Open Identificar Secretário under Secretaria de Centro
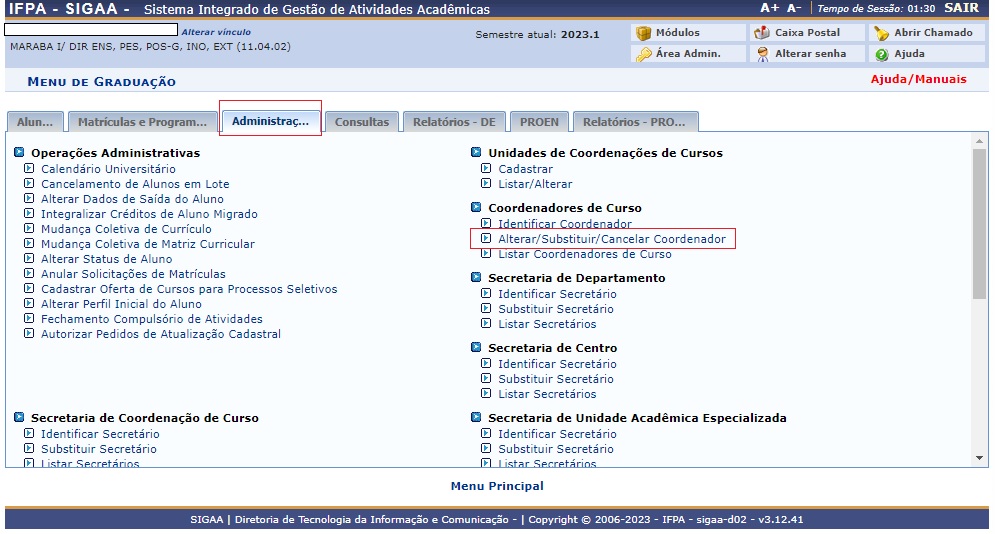The height and width of the screenshot is (534, 995). (x=557, y=364)
